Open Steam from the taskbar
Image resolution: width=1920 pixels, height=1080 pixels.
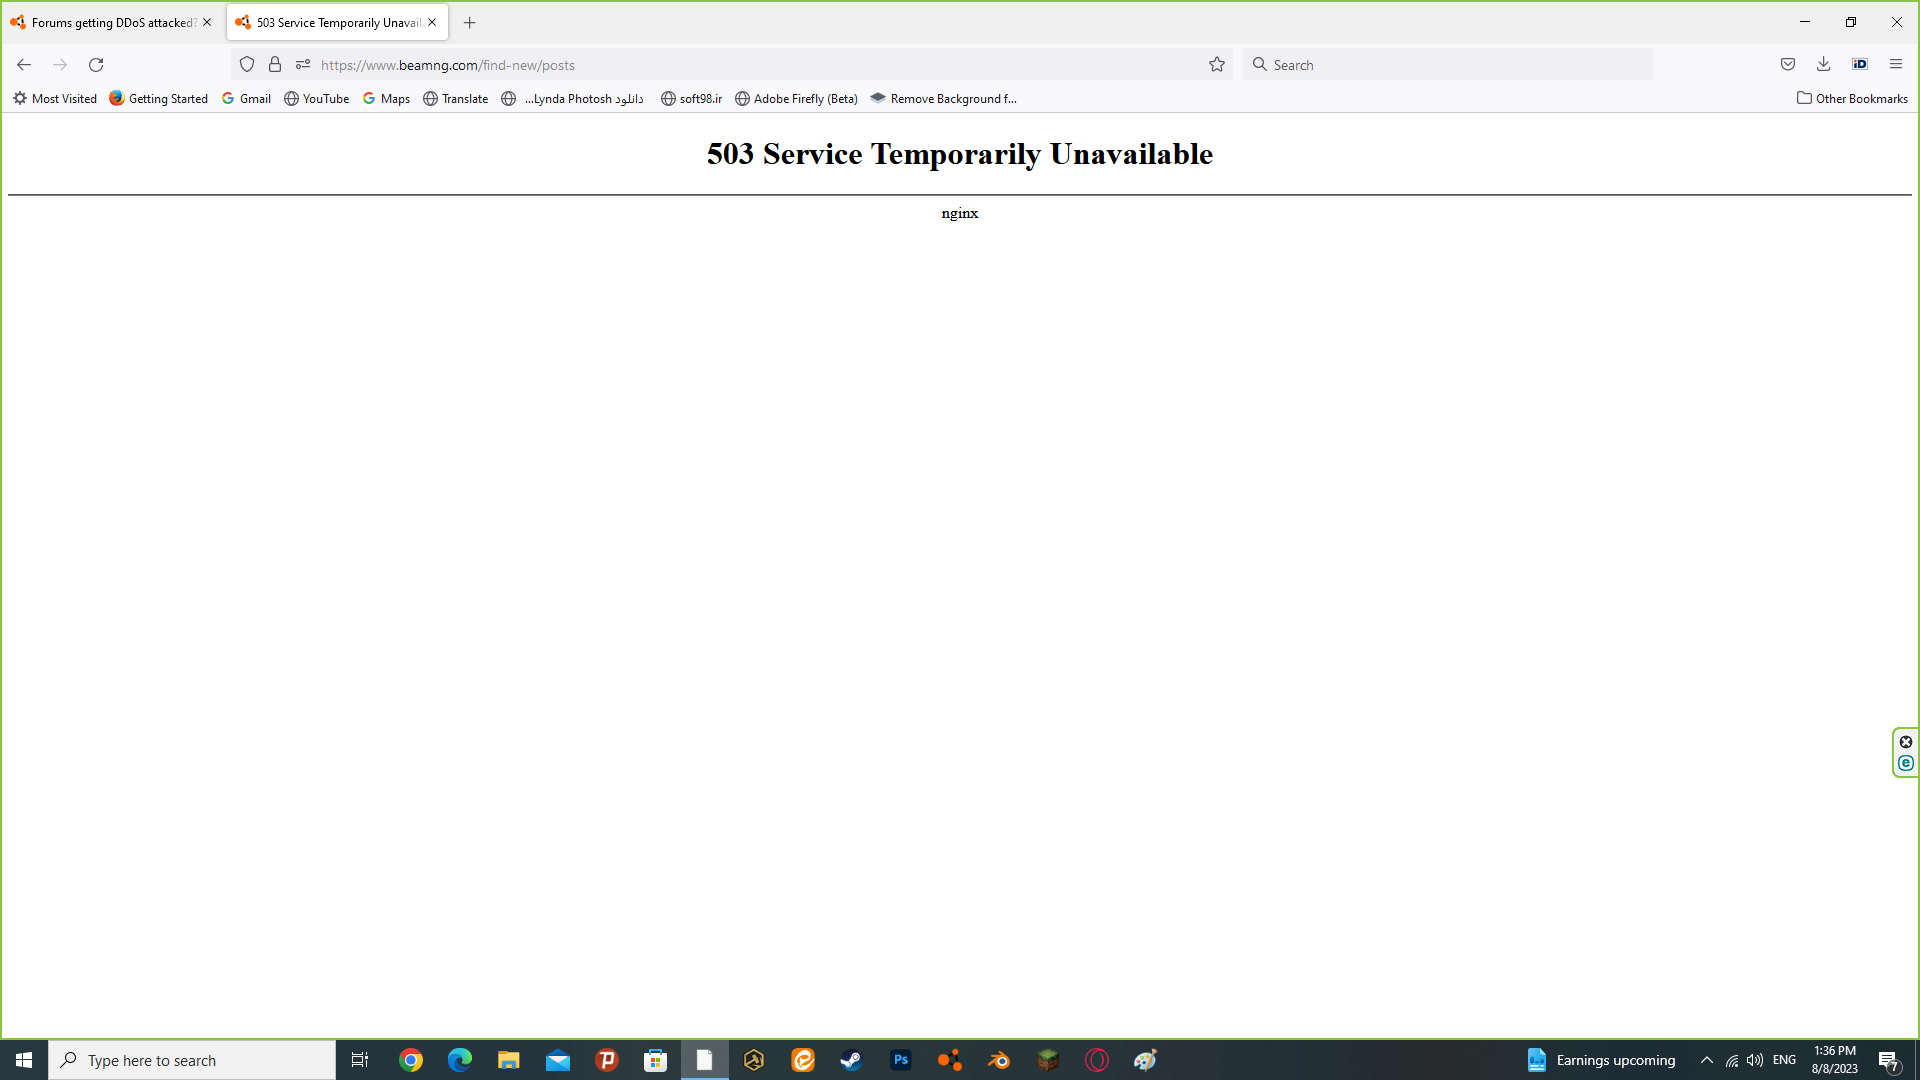[852, 1060]
